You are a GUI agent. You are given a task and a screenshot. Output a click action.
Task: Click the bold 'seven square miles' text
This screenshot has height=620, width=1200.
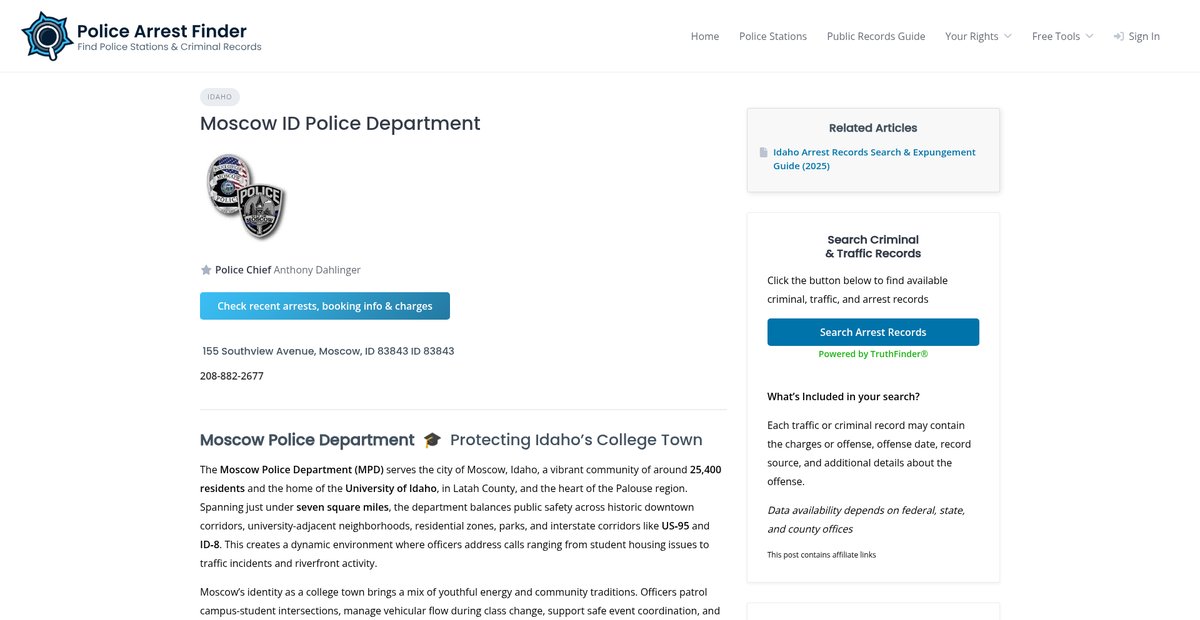pyautogui.click(x=342, y=507)
